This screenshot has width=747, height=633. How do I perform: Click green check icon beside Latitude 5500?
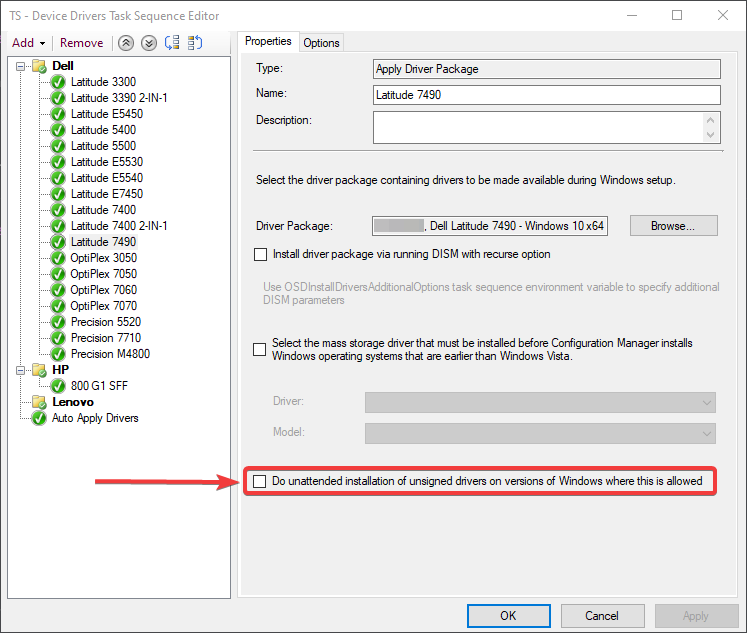[58, 146]
